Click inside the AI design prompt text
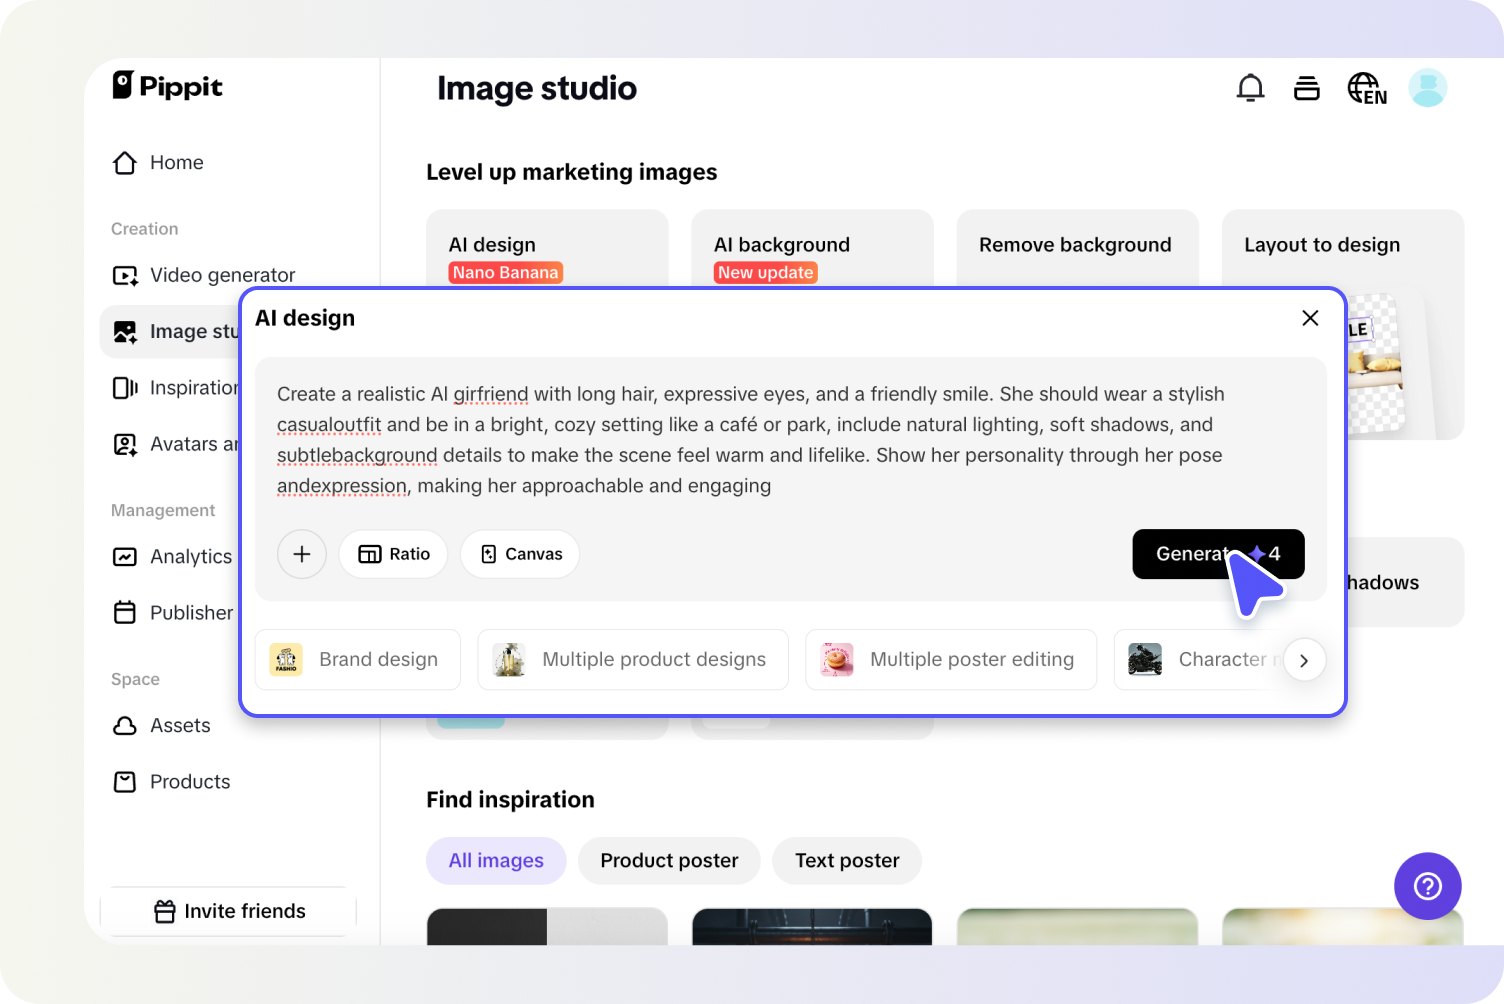Viewport: 1504px width, 1004px height. pos(750,440)
